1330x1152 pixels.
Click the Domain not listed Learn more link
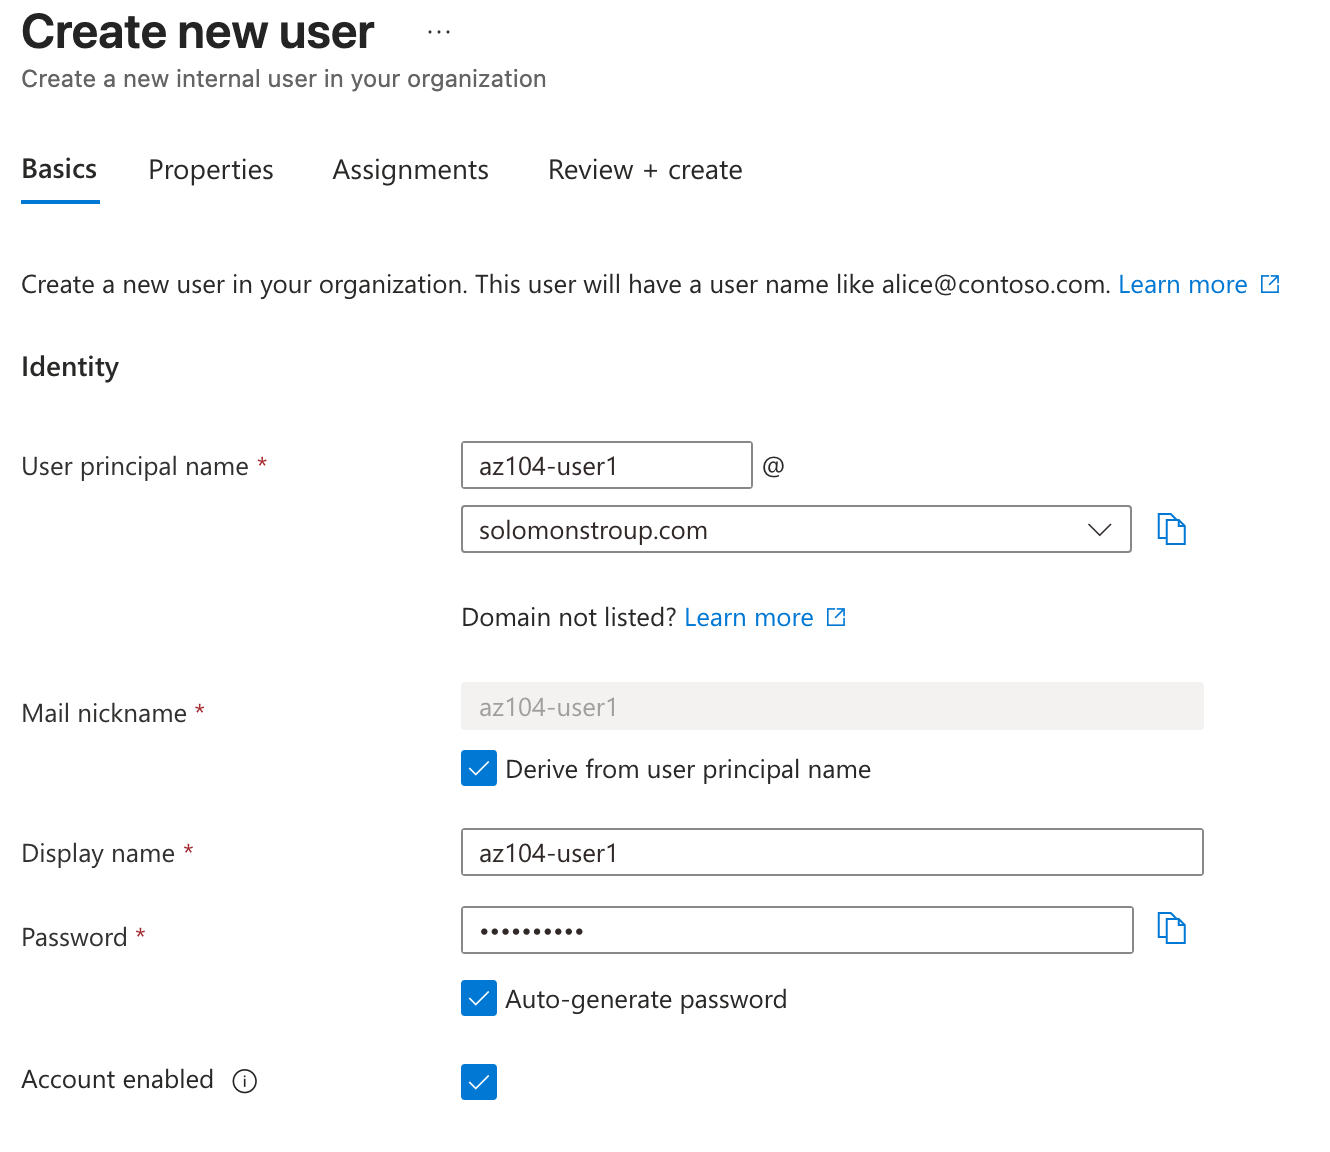749,617
